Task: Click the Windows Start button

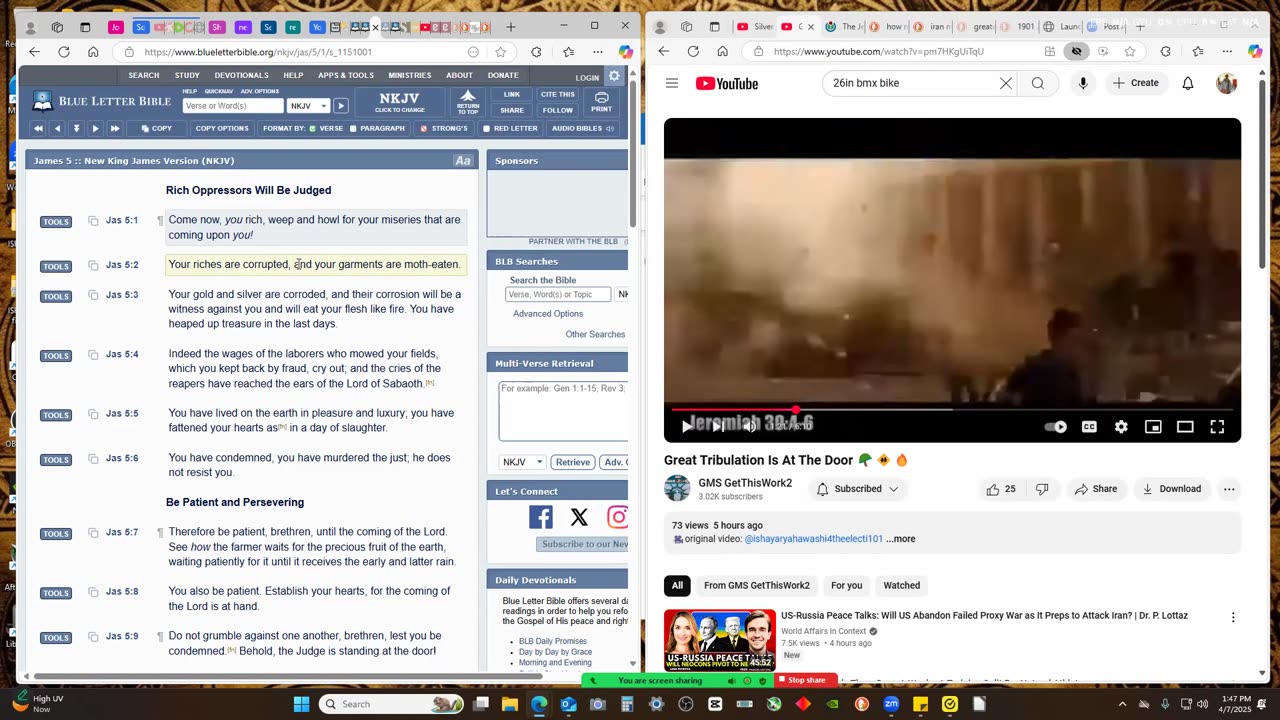Action: coord(301,704)
